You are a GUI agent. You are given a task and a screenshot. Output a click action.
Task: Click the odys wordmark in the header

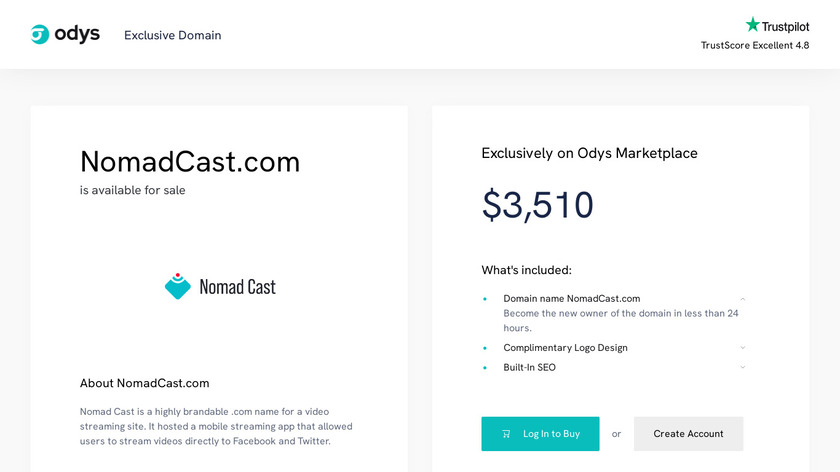[x=77, y=34]
